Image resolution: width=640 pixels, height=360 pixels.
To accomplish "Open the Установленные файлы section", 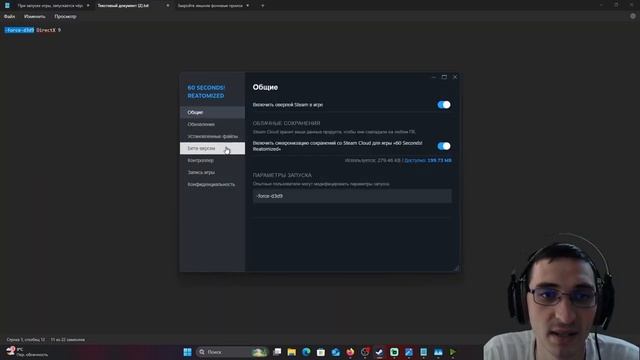I will tap(212, 136).
